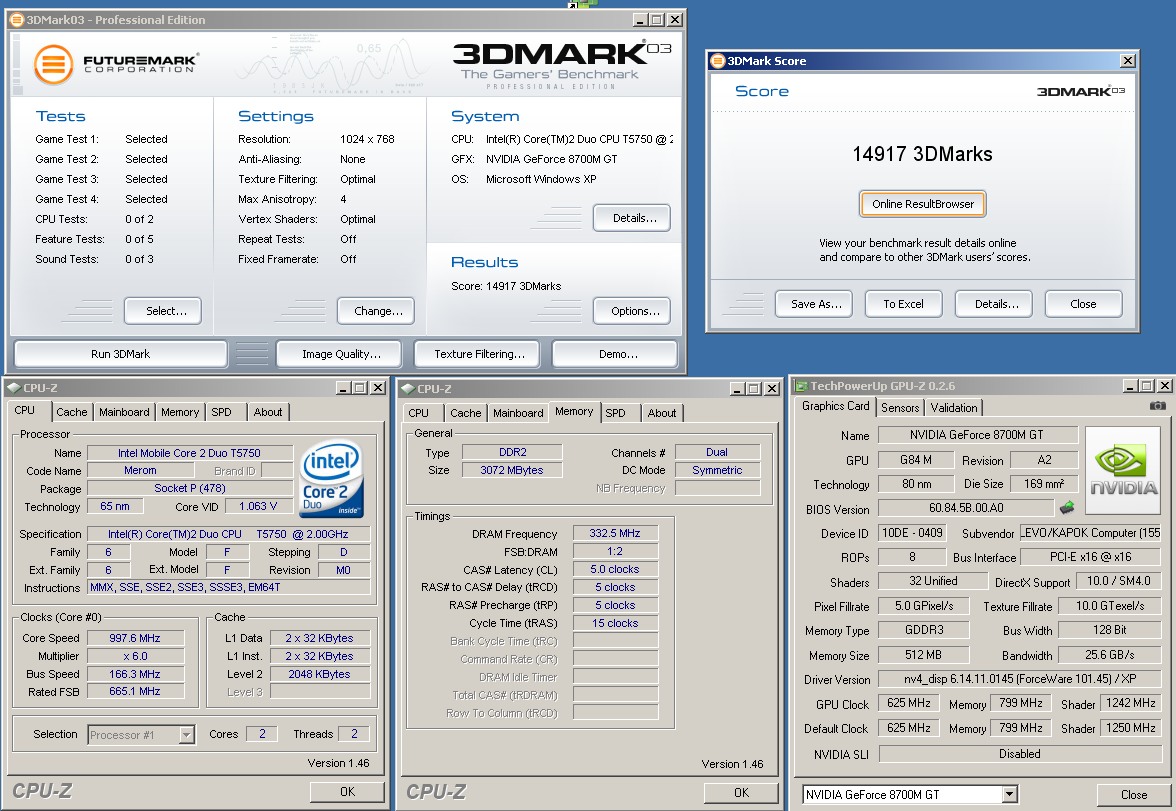Screen dimensions: 1176x811
Task: Minimize the GPU-Z window
Action: tap(1130, 386)
